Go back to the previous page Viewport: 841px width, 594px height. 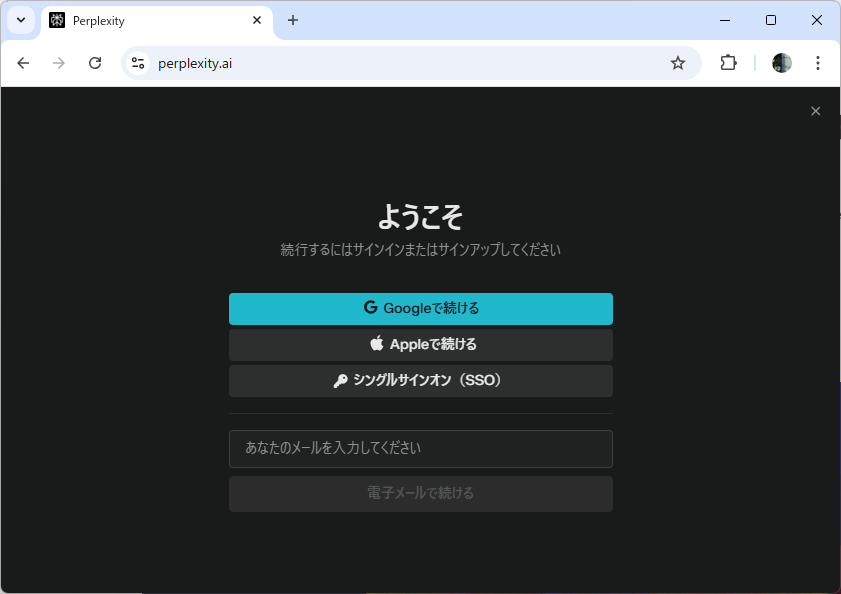pos(23,63)
